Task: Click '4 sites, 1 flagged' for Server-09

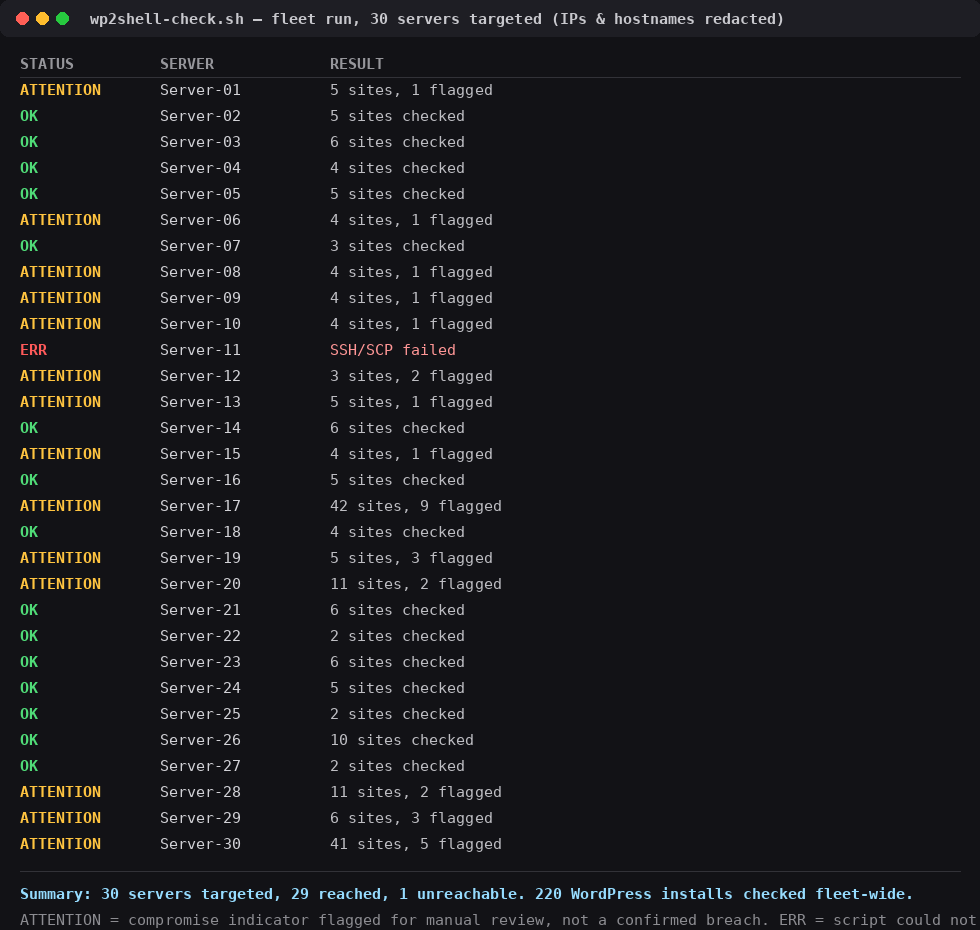Action: click(411, 298)
